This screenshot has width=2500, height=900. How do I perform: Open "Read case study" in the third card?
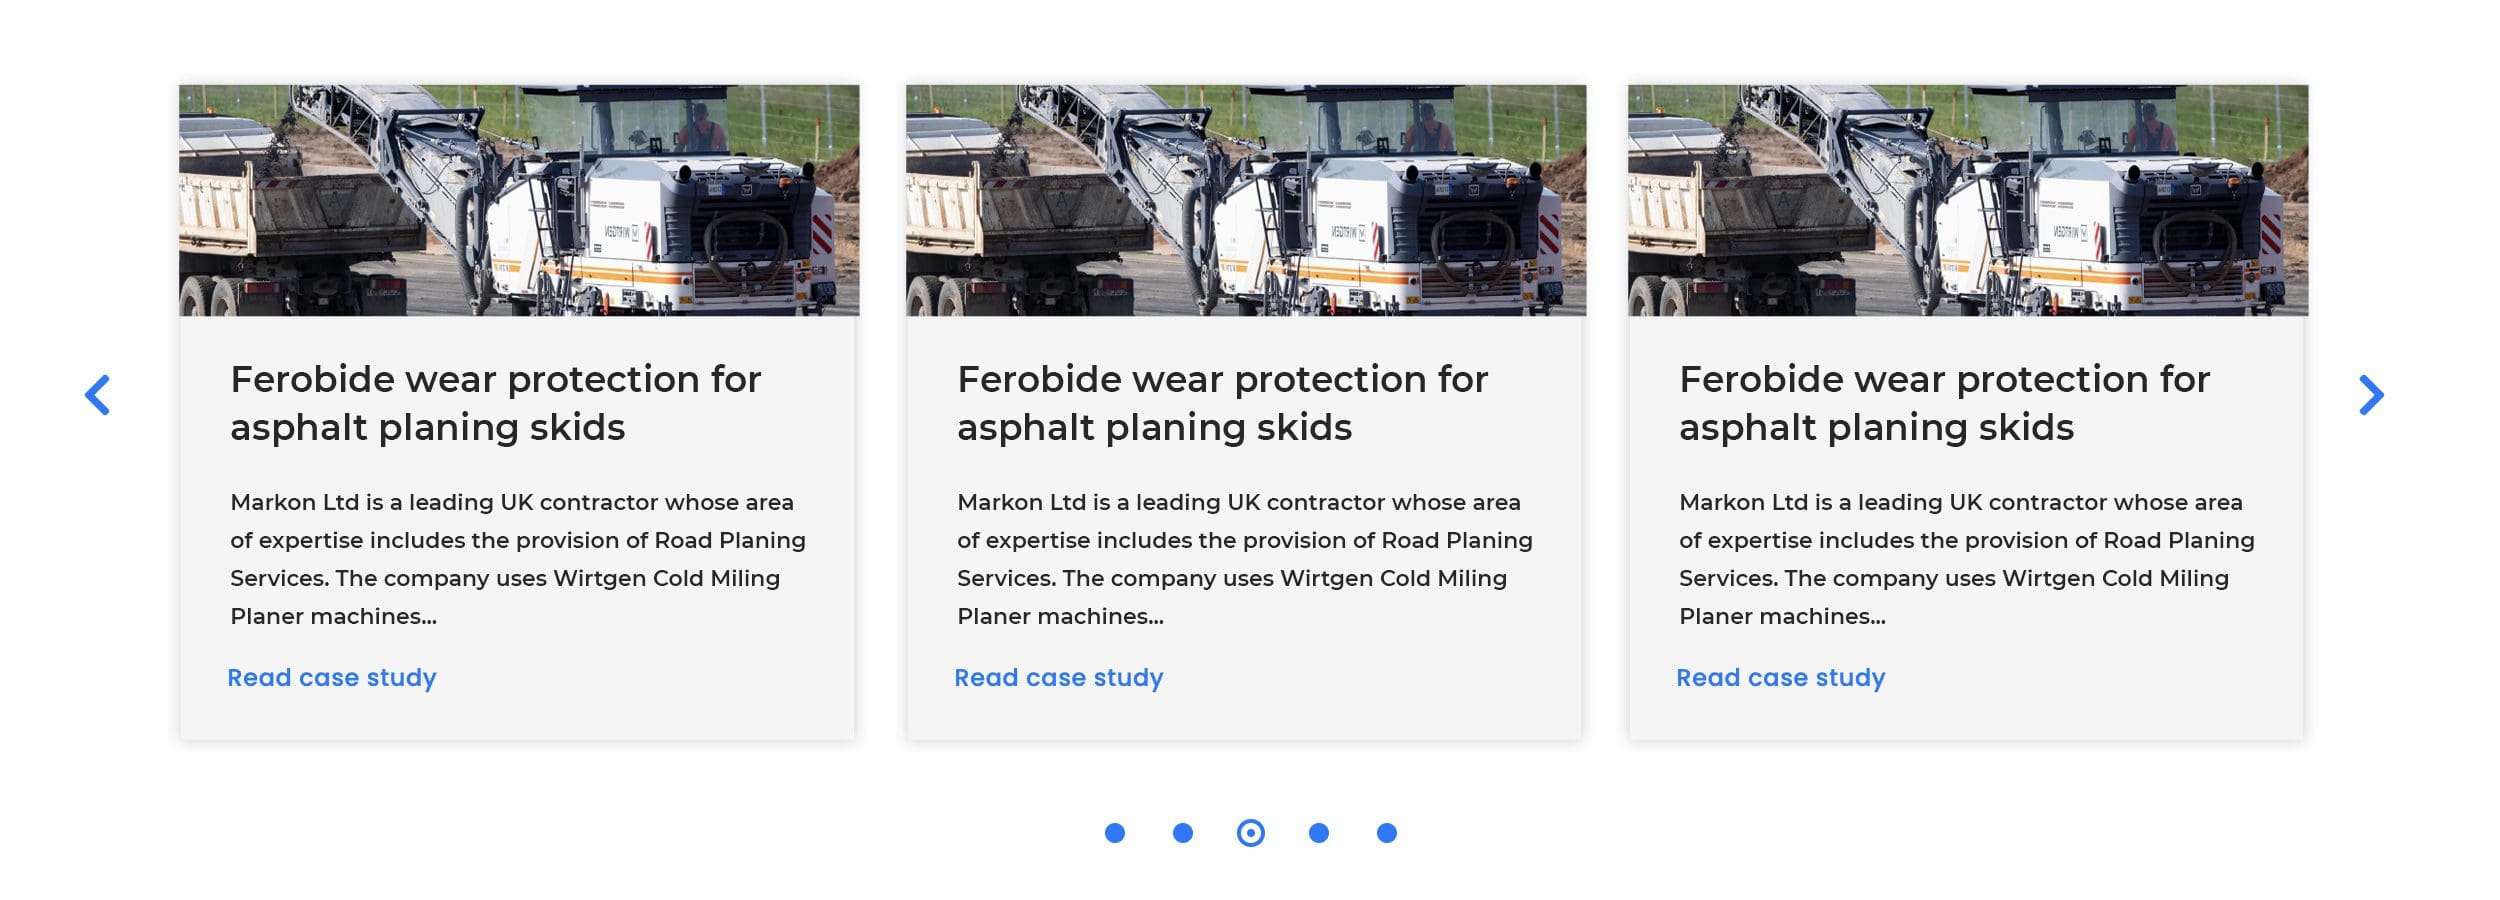1781,678
